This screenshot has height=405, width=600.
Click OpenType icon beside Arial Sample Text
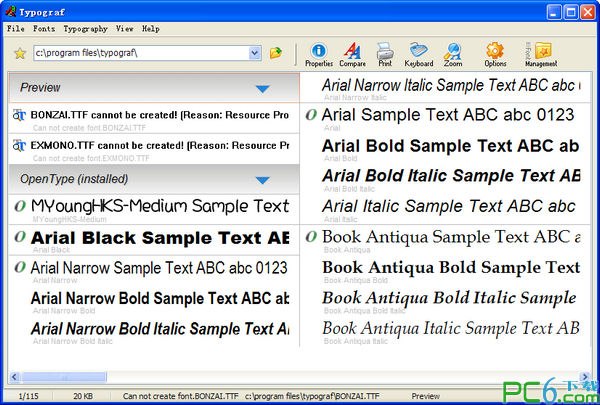point(311,114)
